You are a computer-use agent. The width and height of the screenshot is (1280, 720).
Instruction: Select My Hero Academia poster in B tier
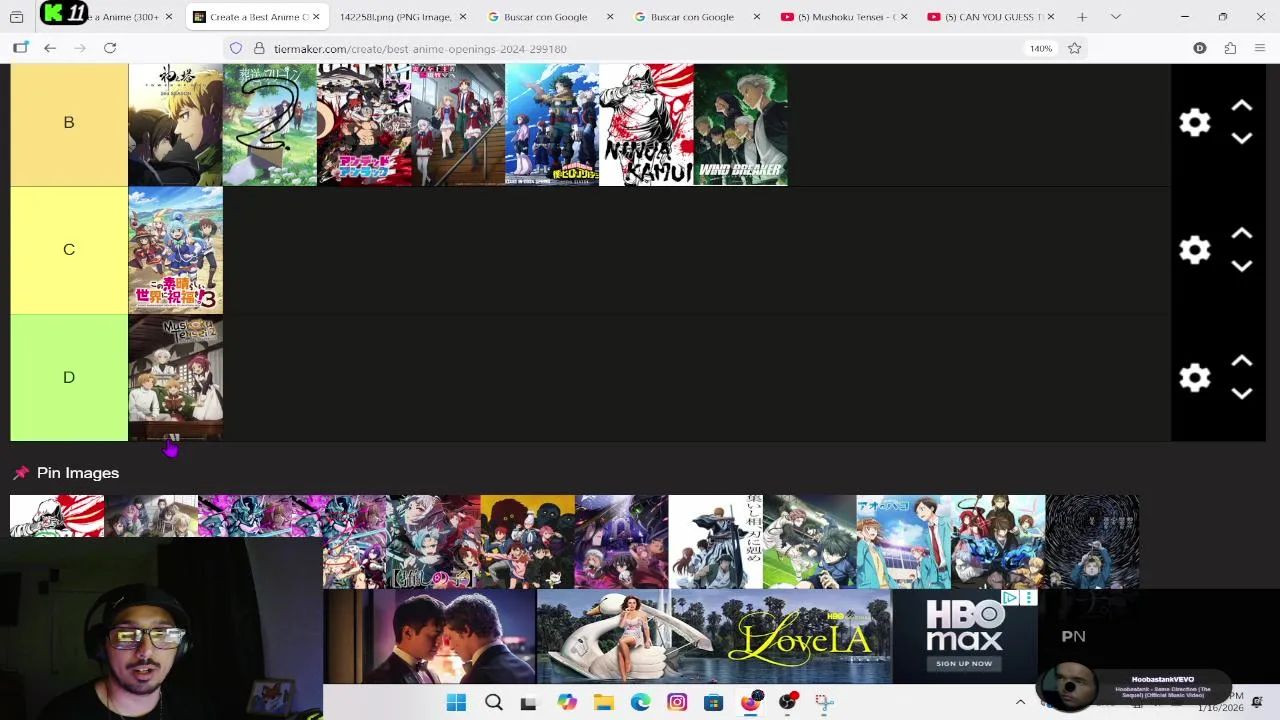tap(552, 125)
